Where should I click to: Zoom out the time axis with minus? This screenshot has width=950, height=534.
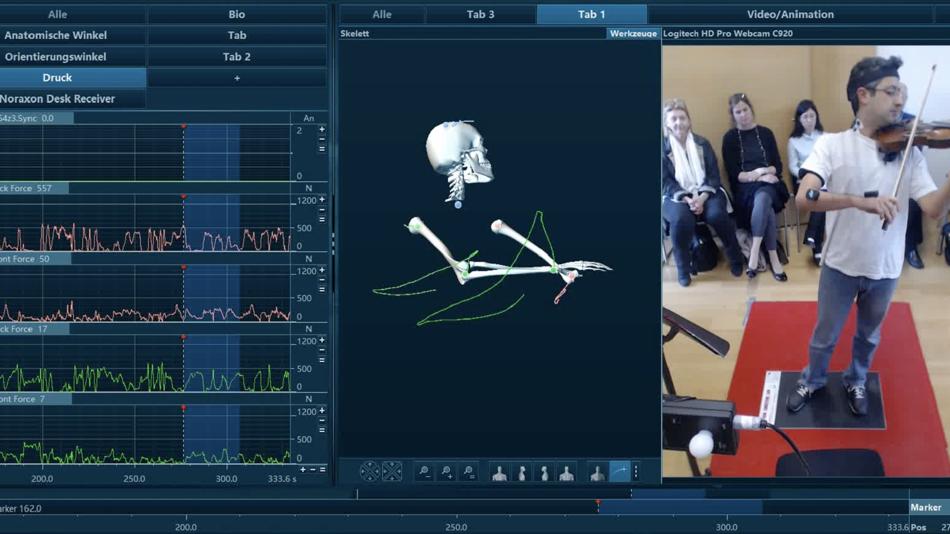click(313, 470)
